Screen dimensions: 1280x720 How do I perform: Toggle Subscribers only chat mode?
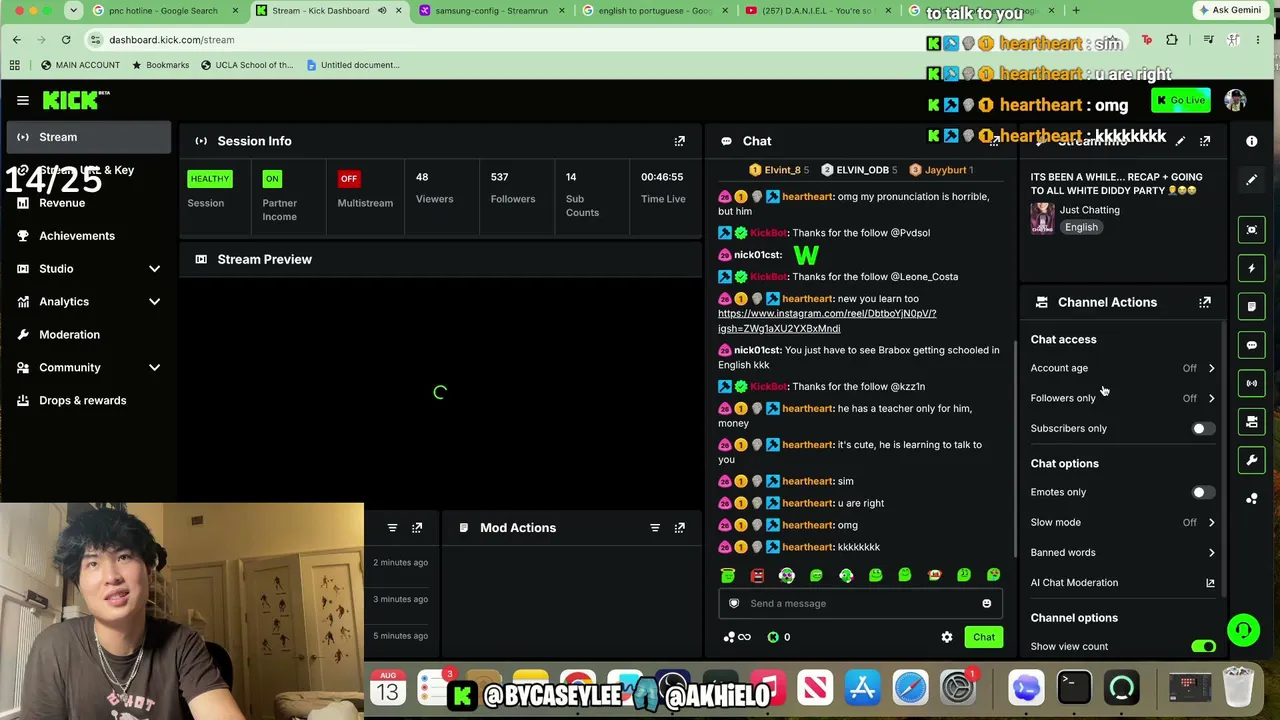tap(1203, 429)
